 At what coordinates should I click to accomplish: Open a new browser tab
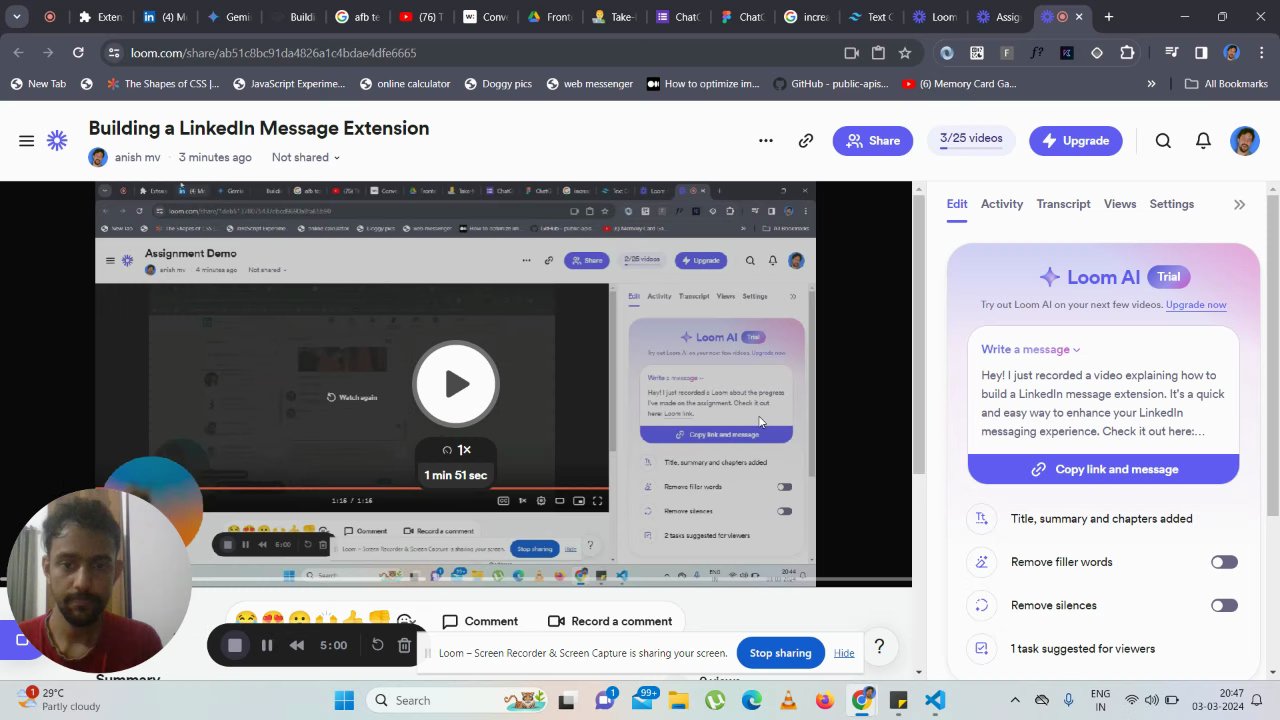point(1109,17)
